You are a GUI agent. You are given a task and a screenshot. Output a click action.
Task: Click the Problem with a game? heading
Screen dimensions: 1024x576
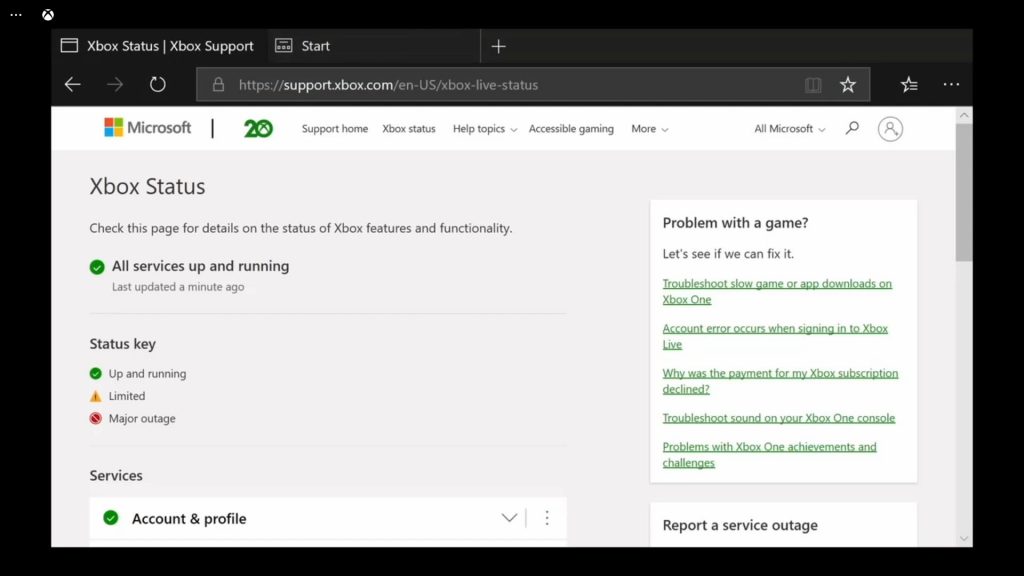(x=735, y=223)
